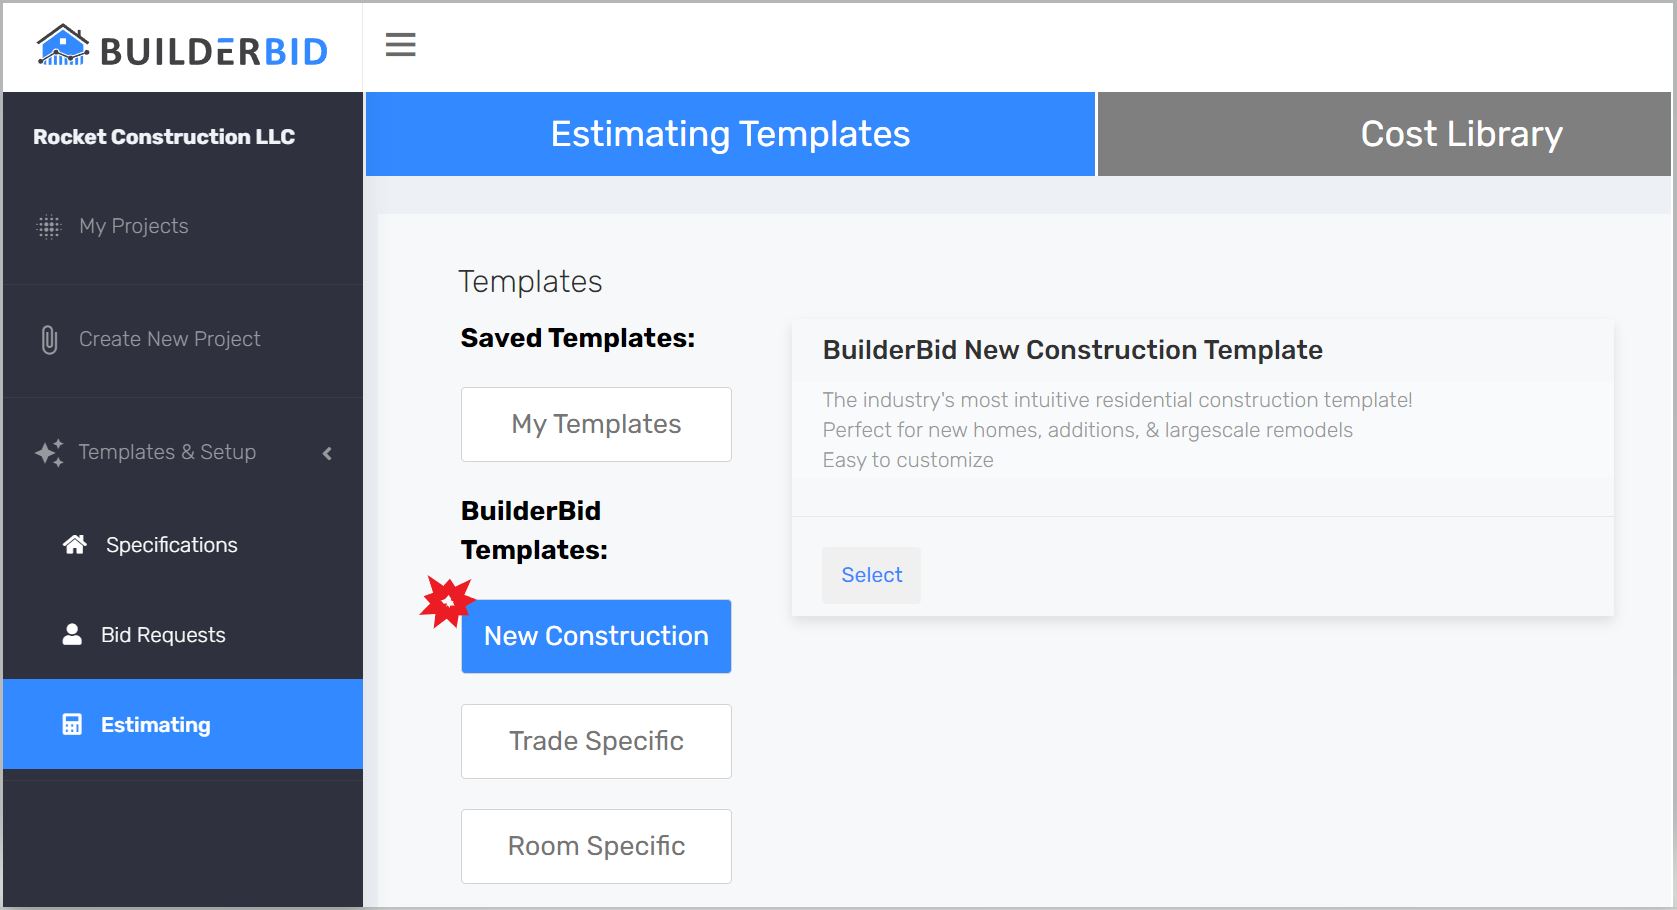The image size is (1677, 910).
Task: Click the paperclip icon beside Create New Project
Action: pos(49,340)
